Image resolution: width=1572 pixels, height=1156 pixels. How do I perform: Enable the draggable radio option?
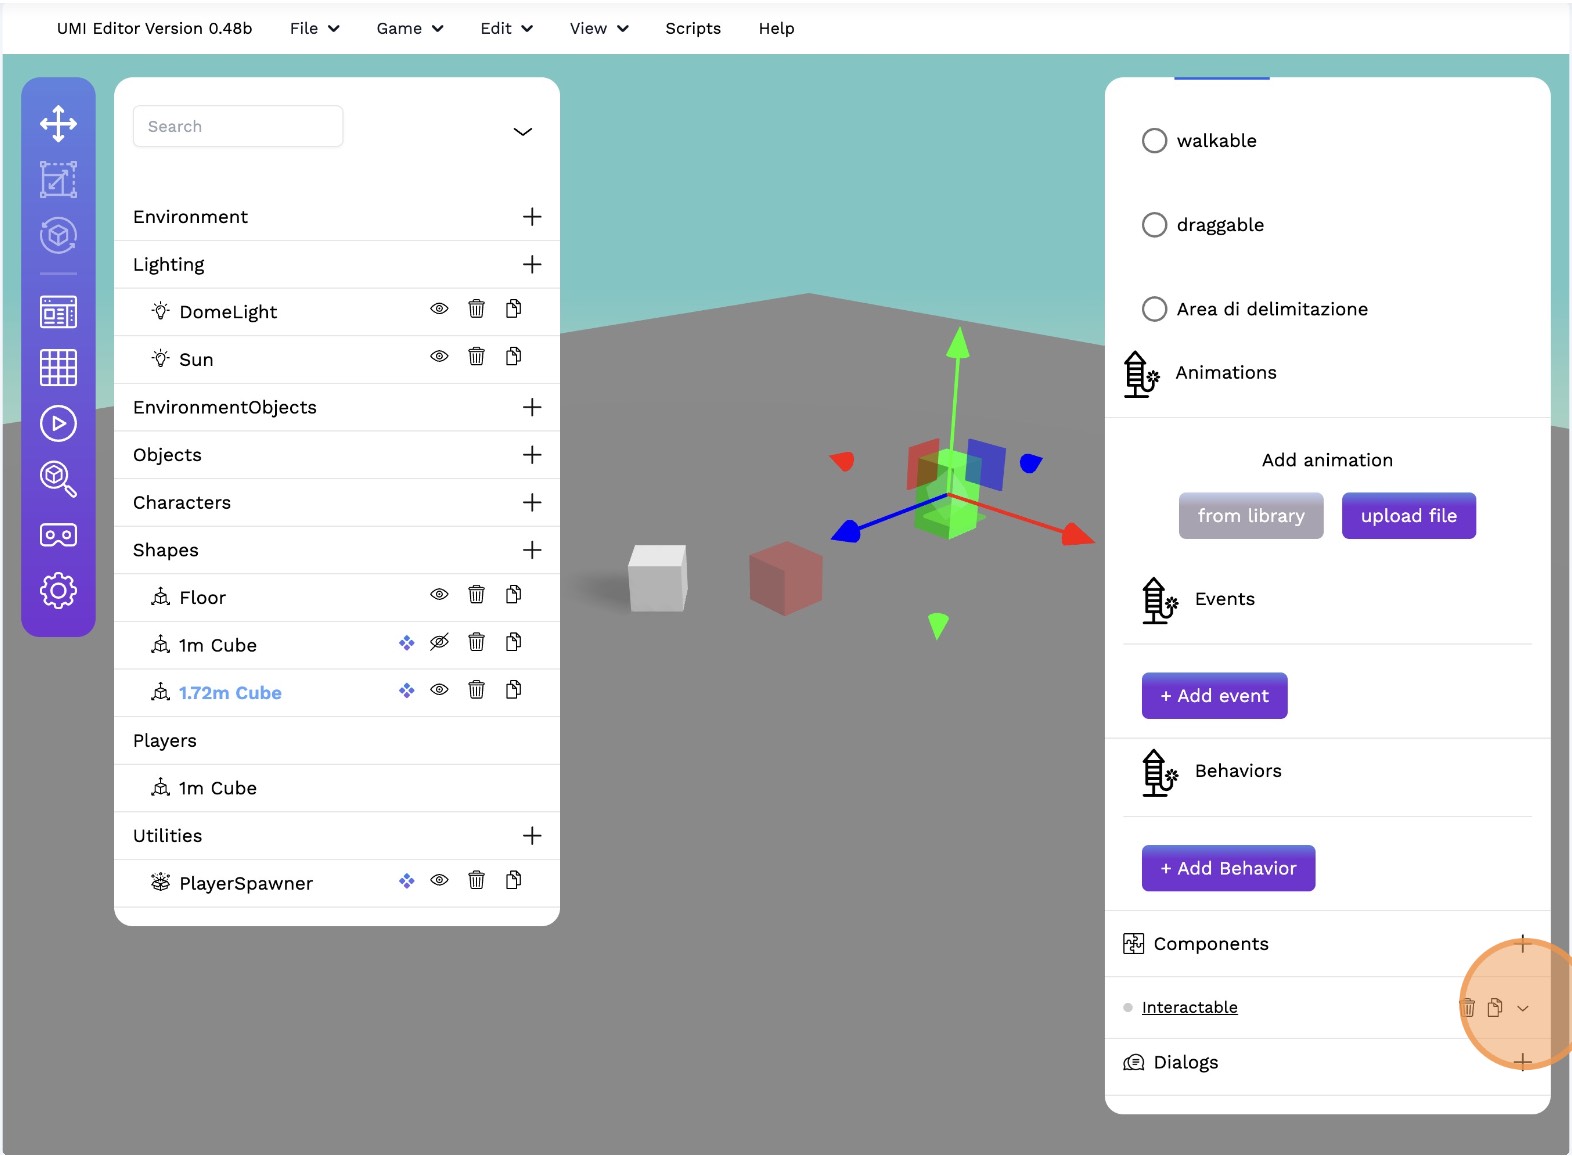pos(1154,225)
